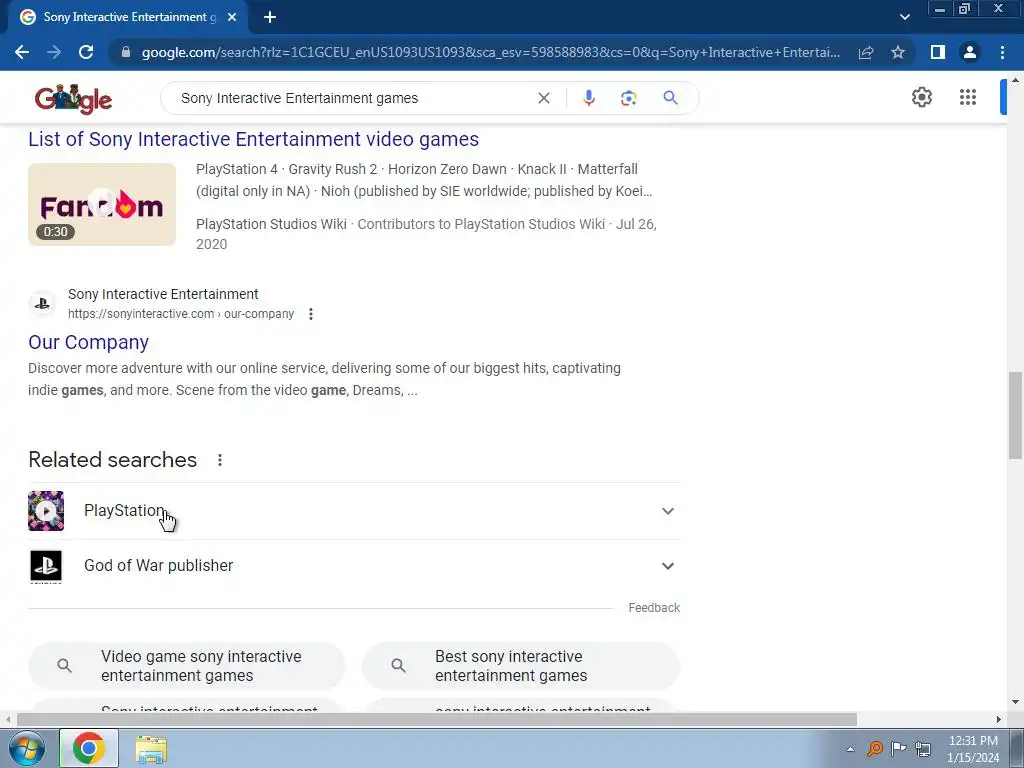
Task: Close the Sony Interactive Entertainment tab
Action: 232,17
